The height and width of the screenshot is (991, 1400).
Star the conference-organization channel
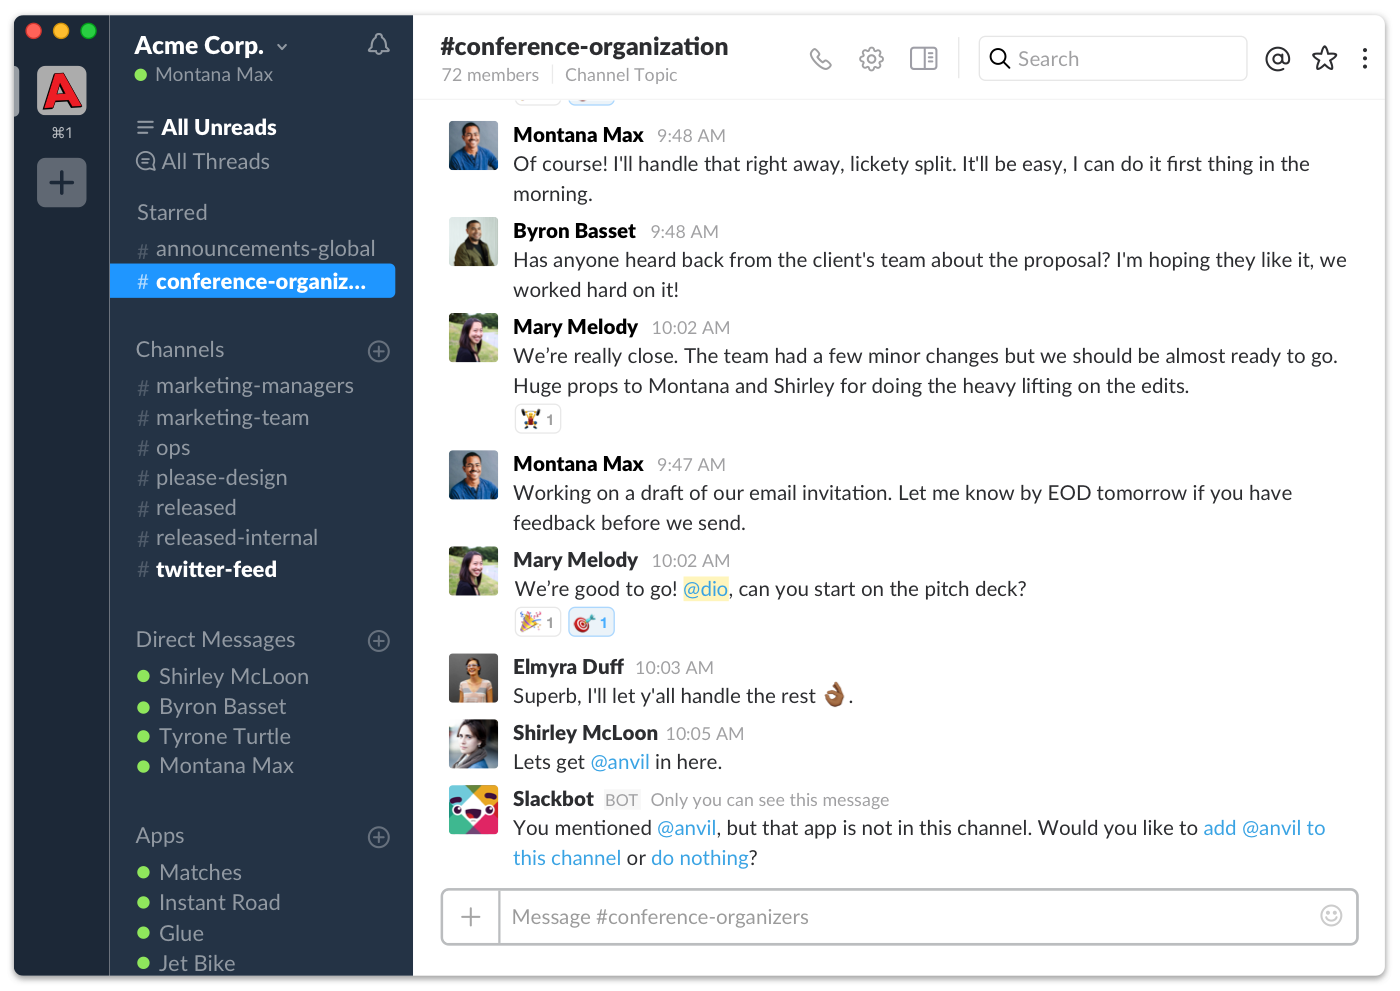pos(1324,58)
